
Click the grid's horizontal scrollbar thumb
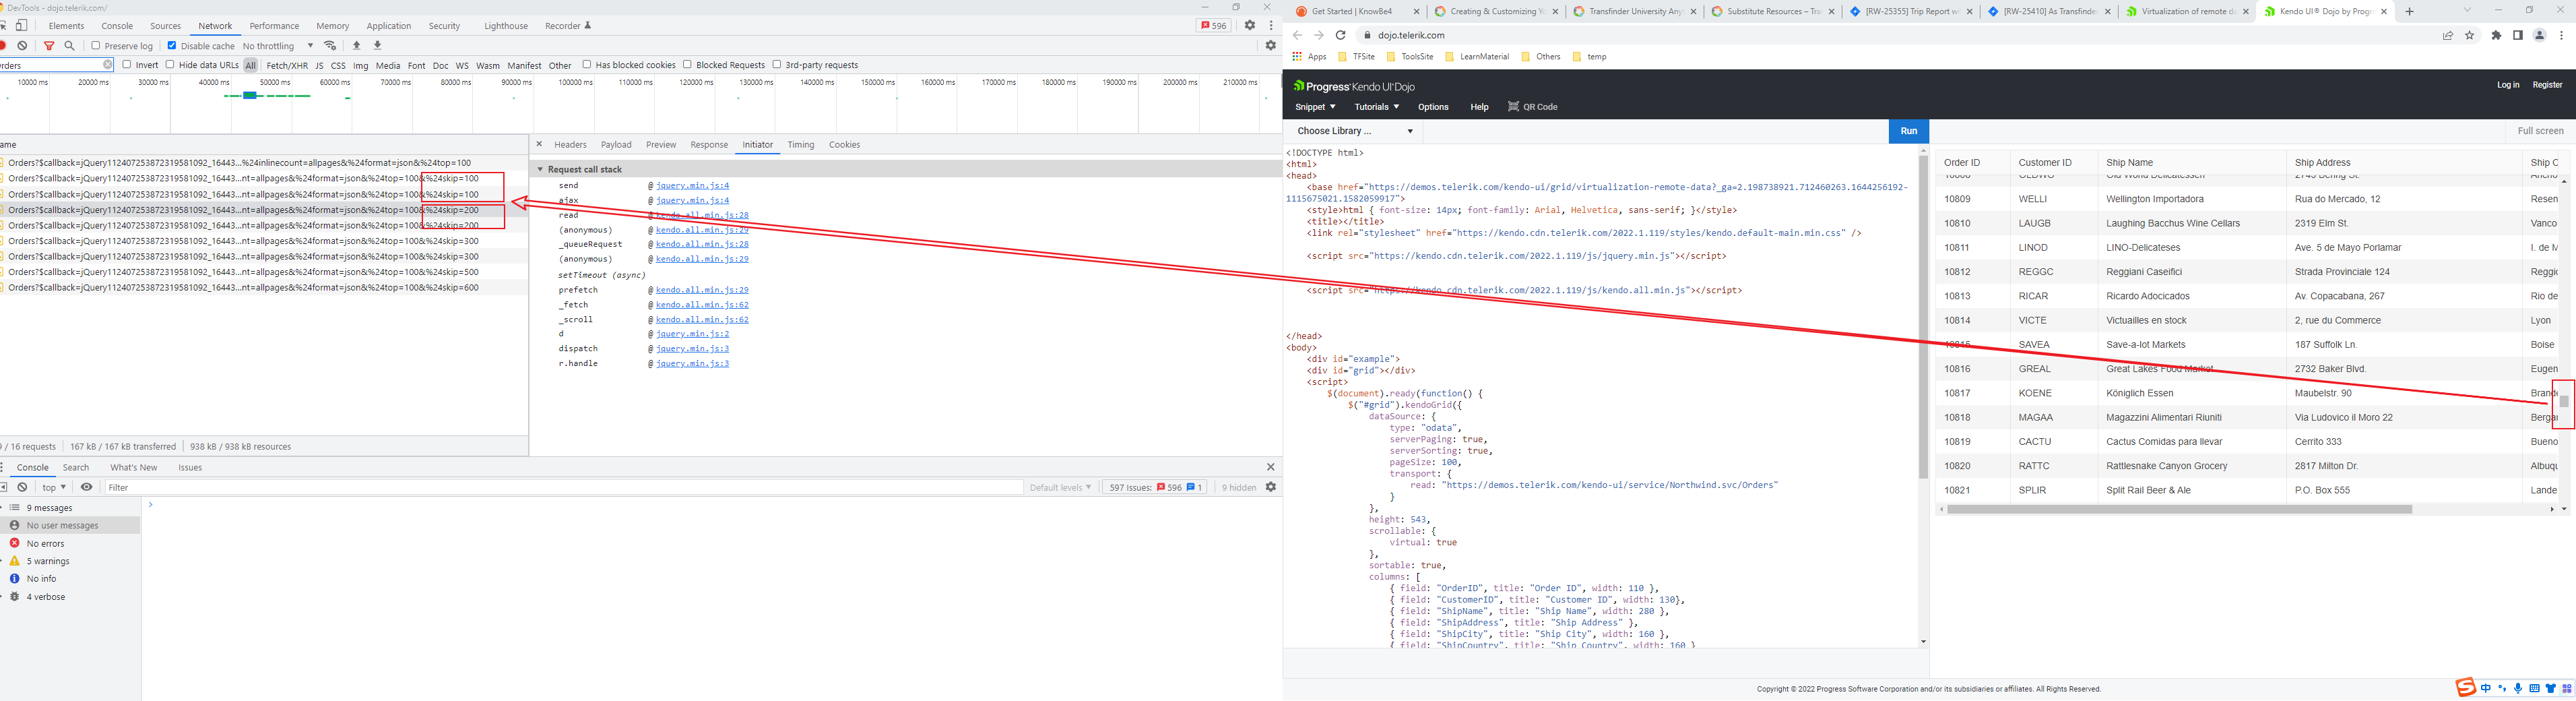point(2179,509)
